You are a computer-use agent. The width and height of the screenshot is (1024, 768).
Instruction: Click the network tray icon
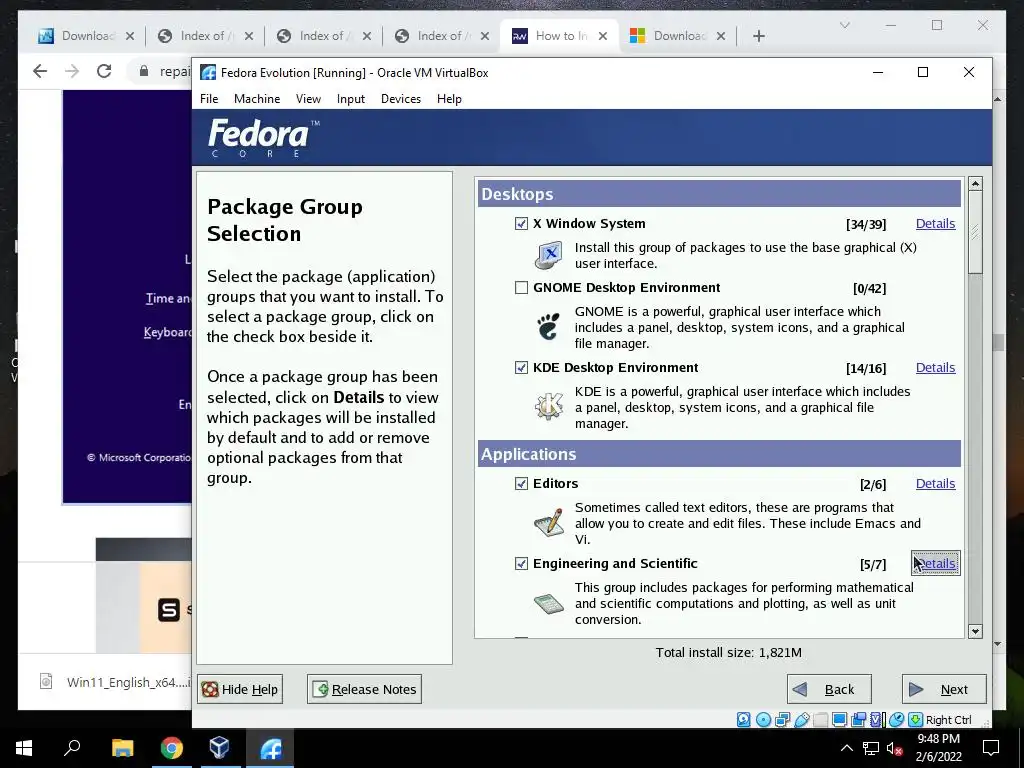[871, 748]
